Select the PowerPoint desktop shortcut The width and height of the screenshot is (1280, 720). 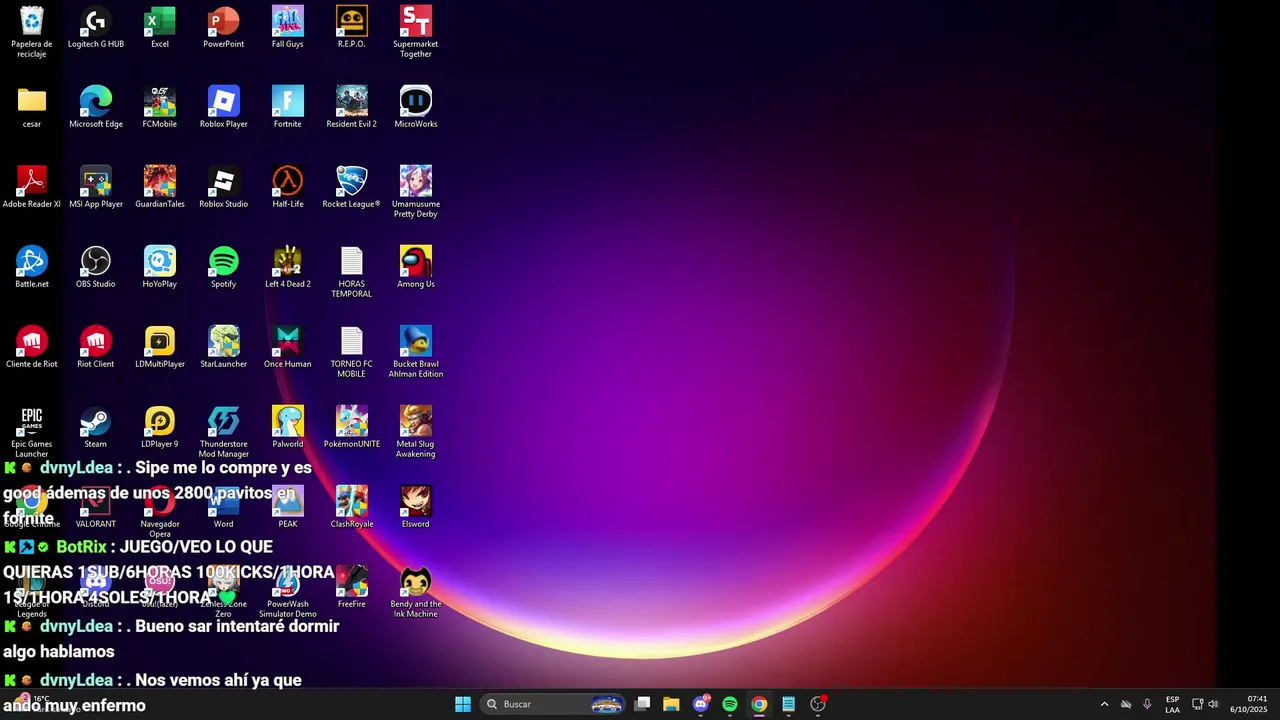[224, 27]
